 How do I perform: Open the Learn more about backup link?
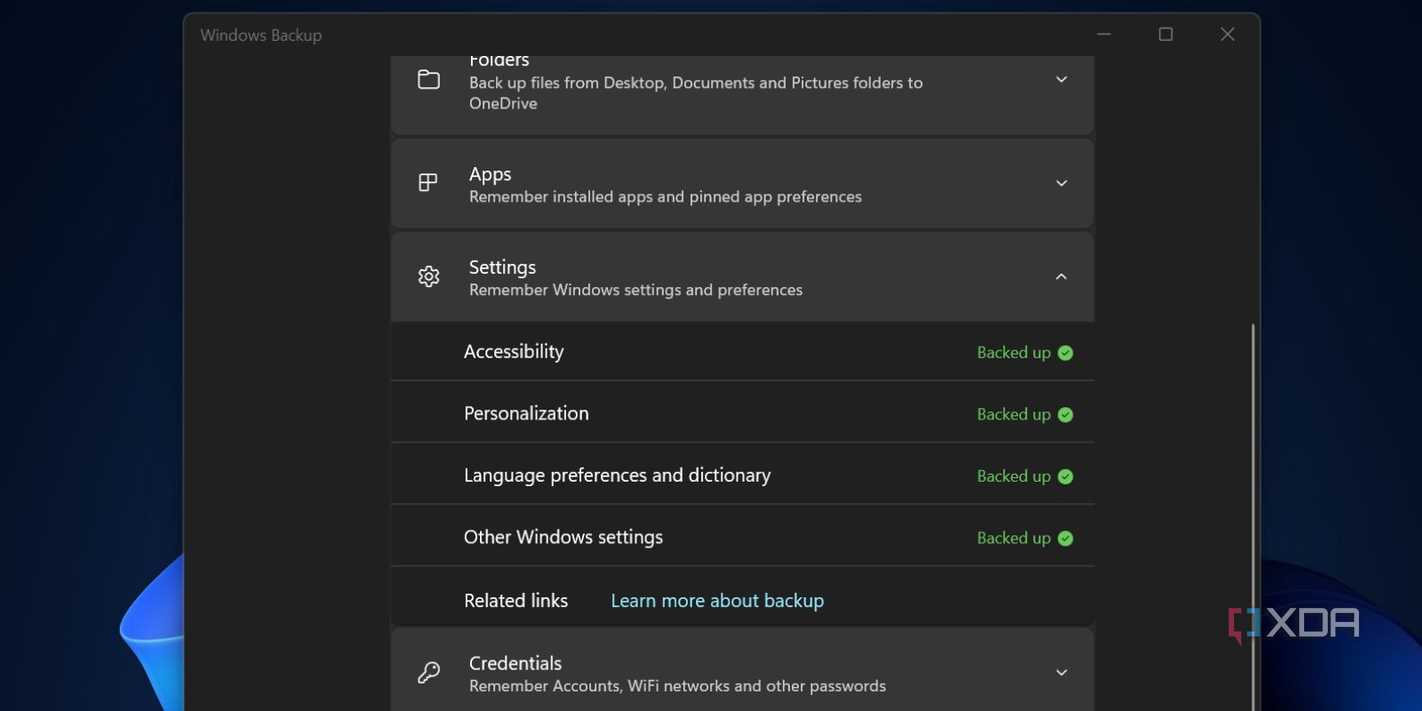point(717,600)
